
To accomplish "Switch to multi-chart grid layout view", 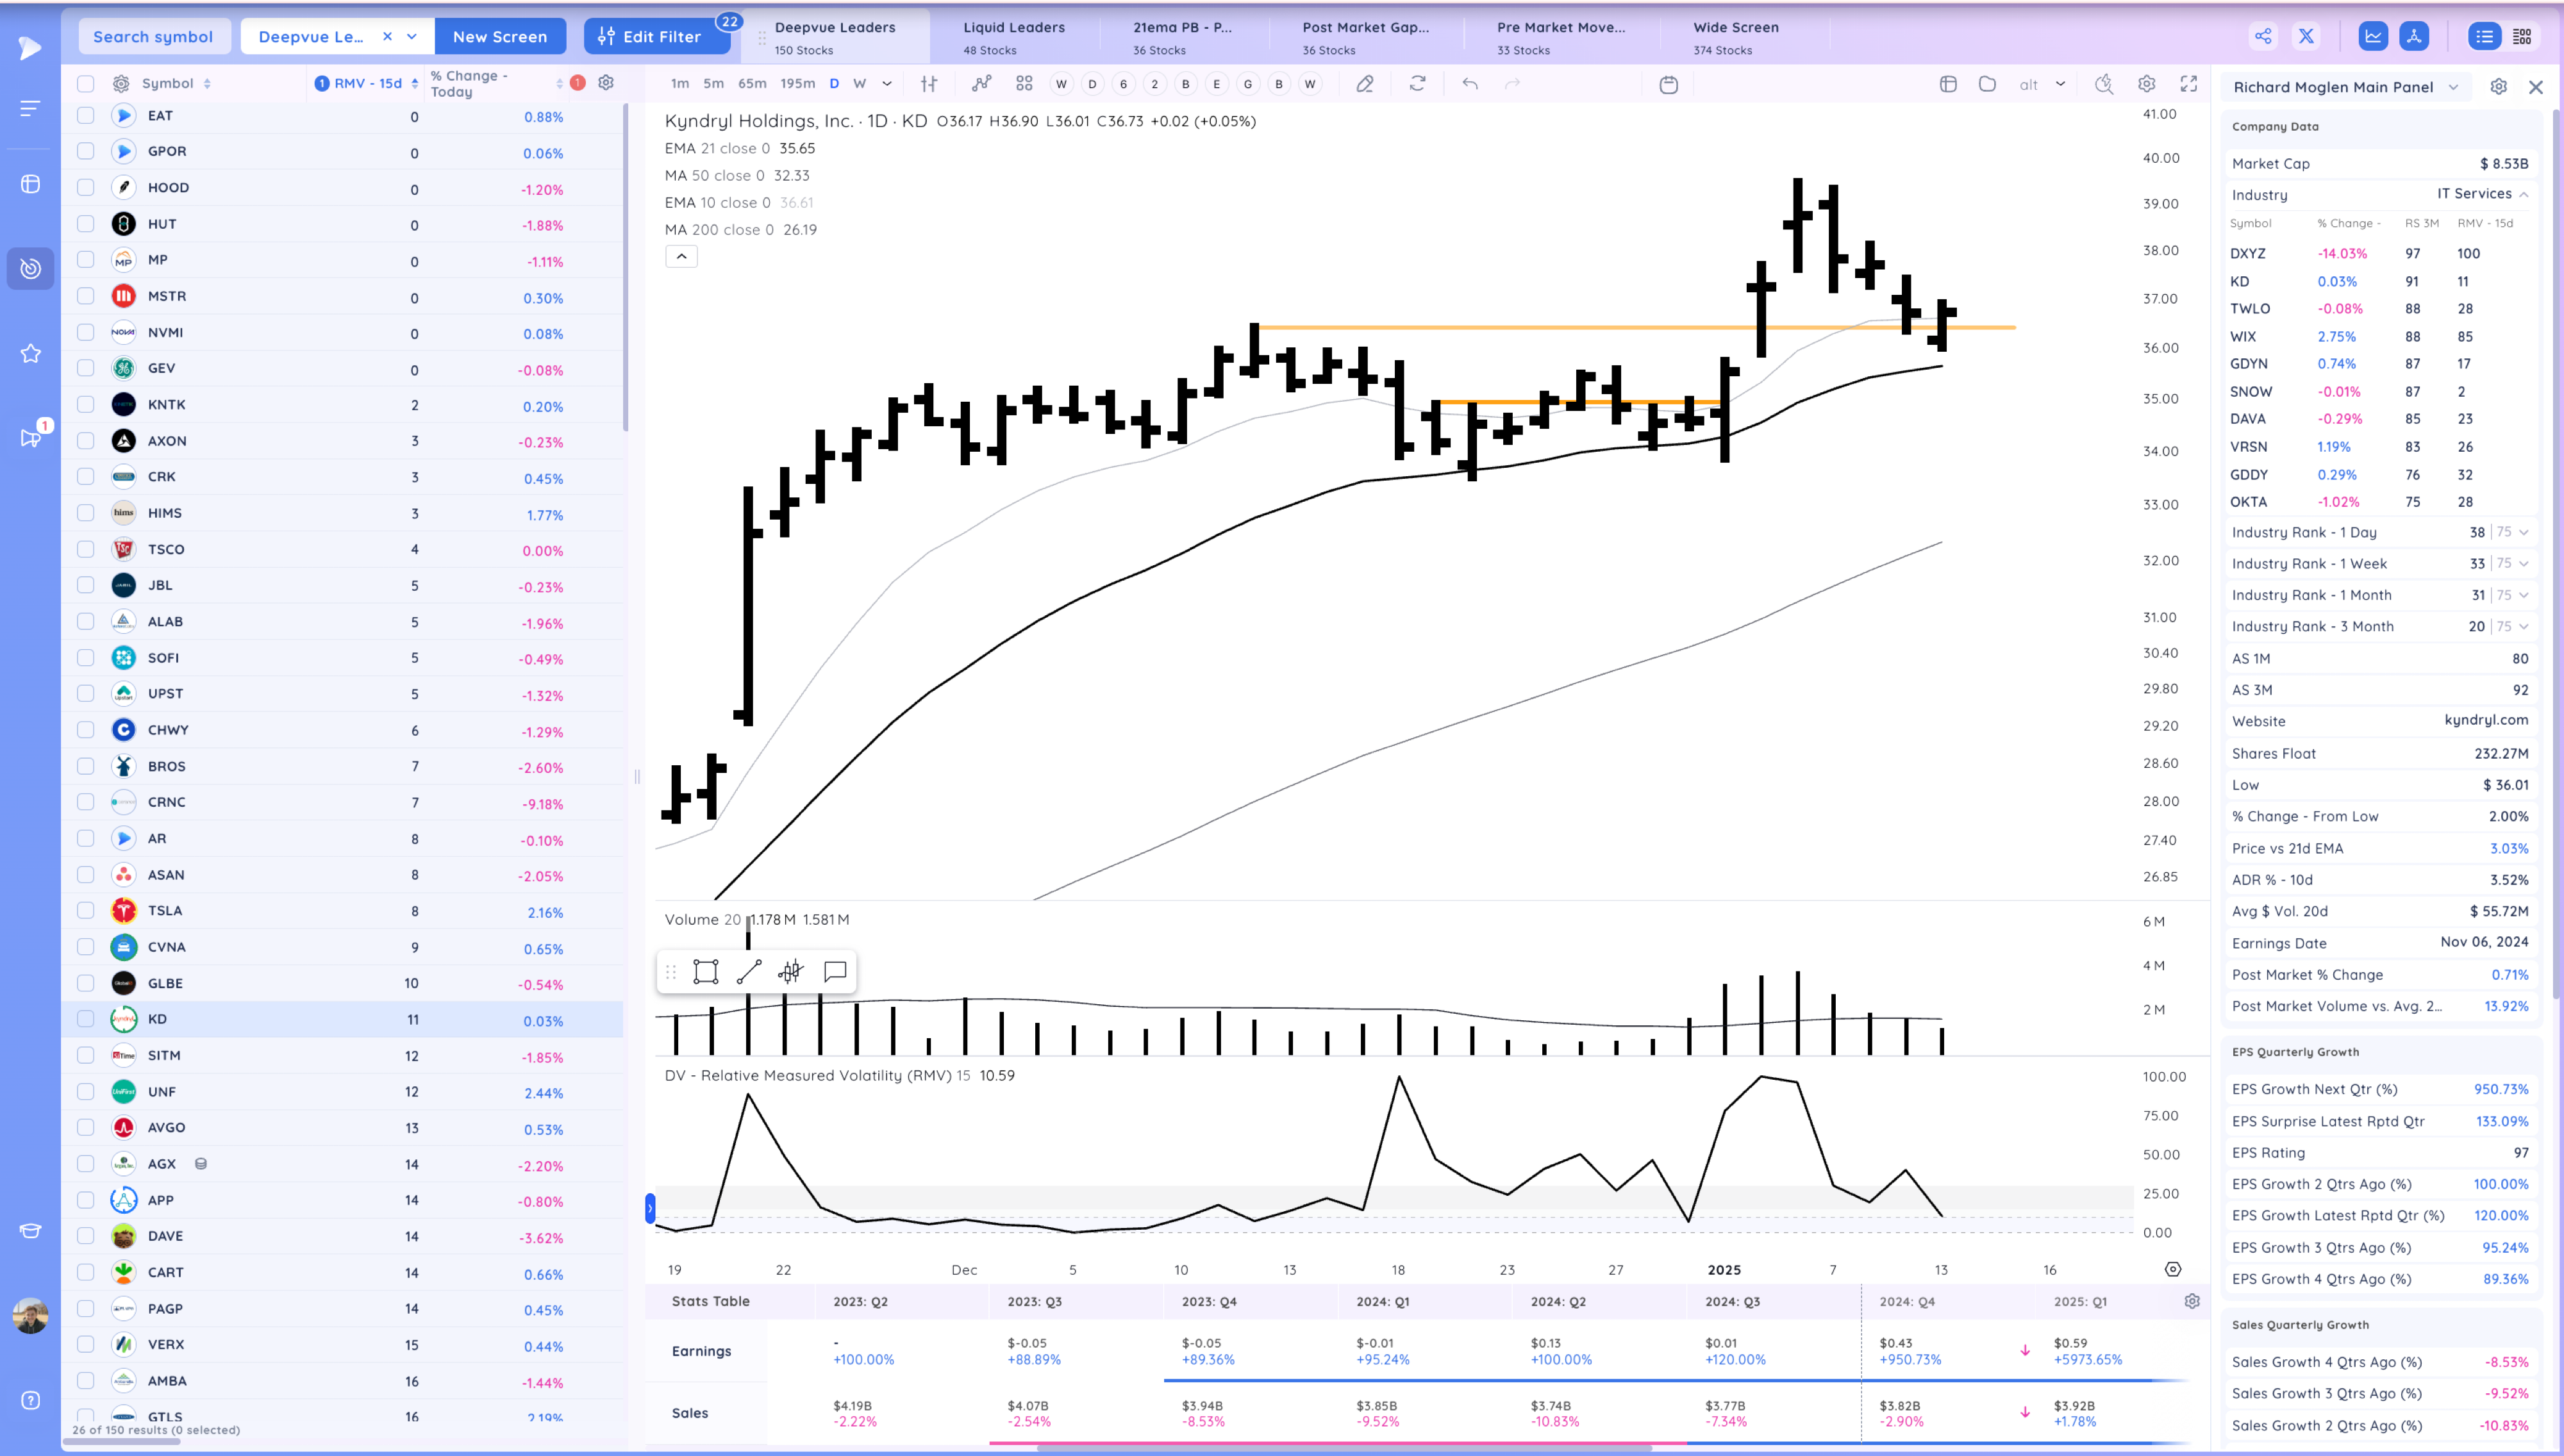I will coord(2522,36).
